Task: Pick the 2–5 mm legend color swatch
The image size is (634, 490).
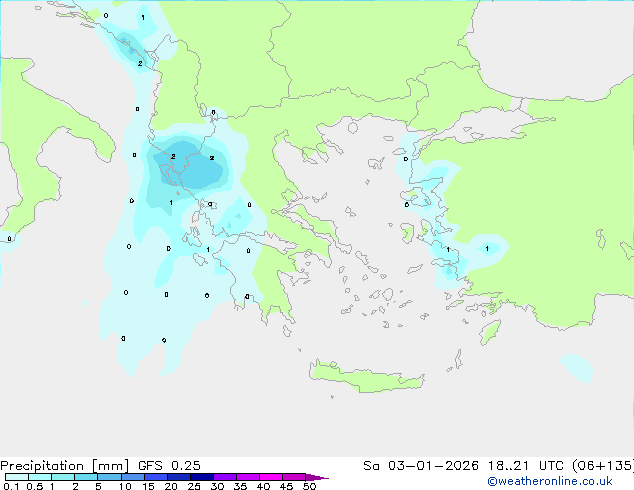Action: 86,477
